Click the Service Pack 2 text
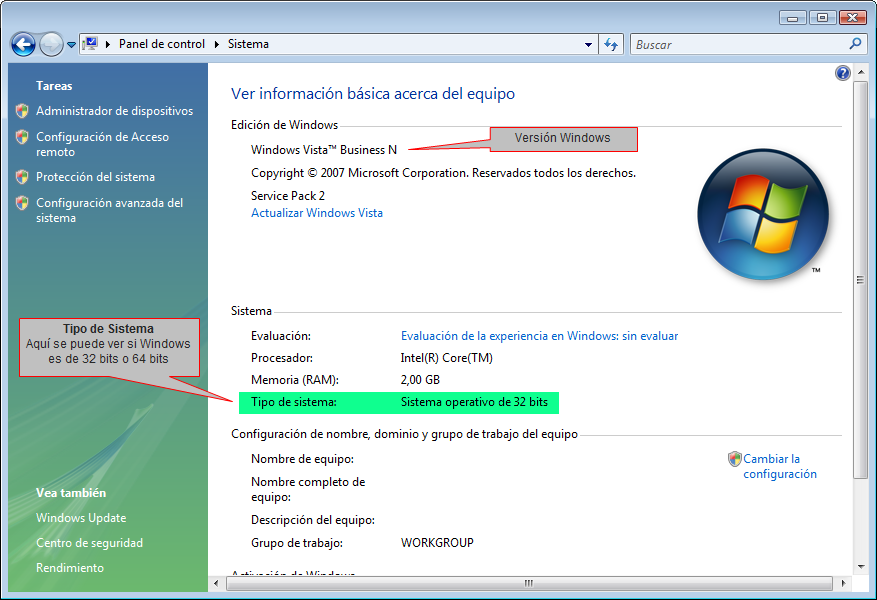Image resolution: width=877 pixels, height=600 pixels. coord(287,196)
